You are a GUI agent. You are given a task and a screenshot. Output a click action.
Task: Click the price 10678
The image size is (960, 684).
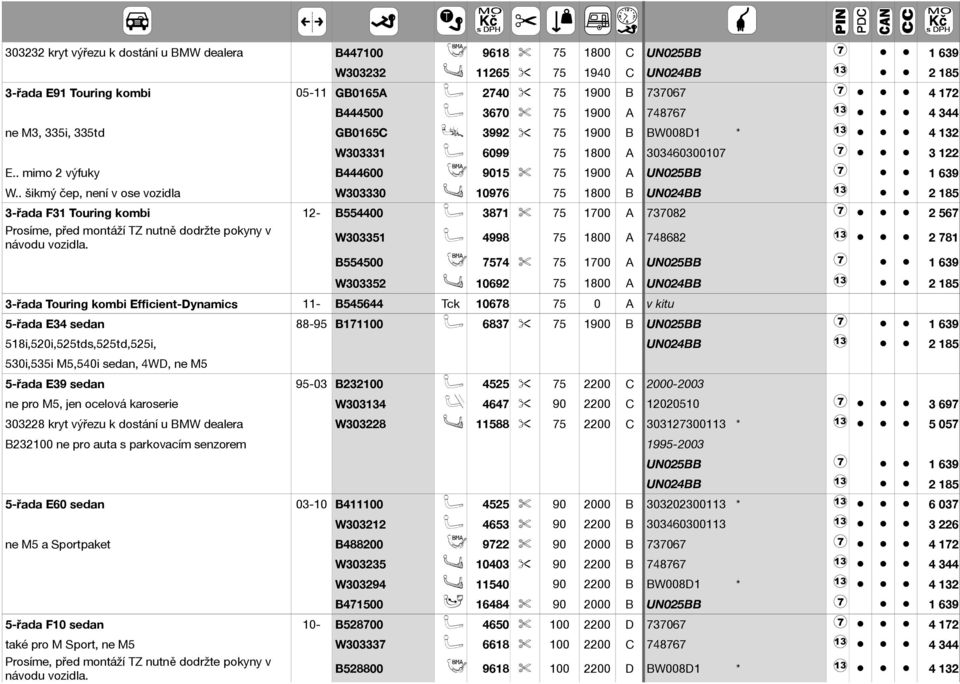(x=492, y=304)
